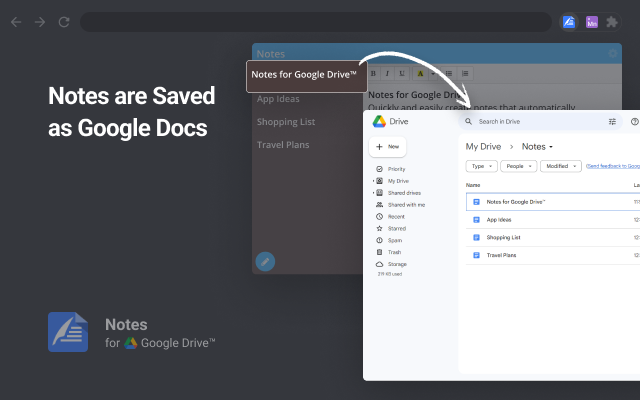640x400 pixels.
Task: Open the People filter dropdown
Action: 518,166
